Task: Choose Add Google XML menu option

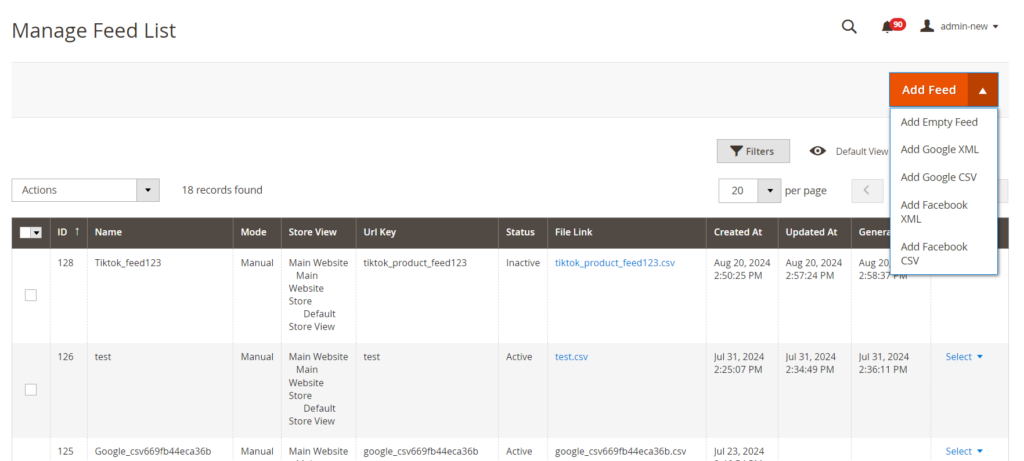Action: 939,149
